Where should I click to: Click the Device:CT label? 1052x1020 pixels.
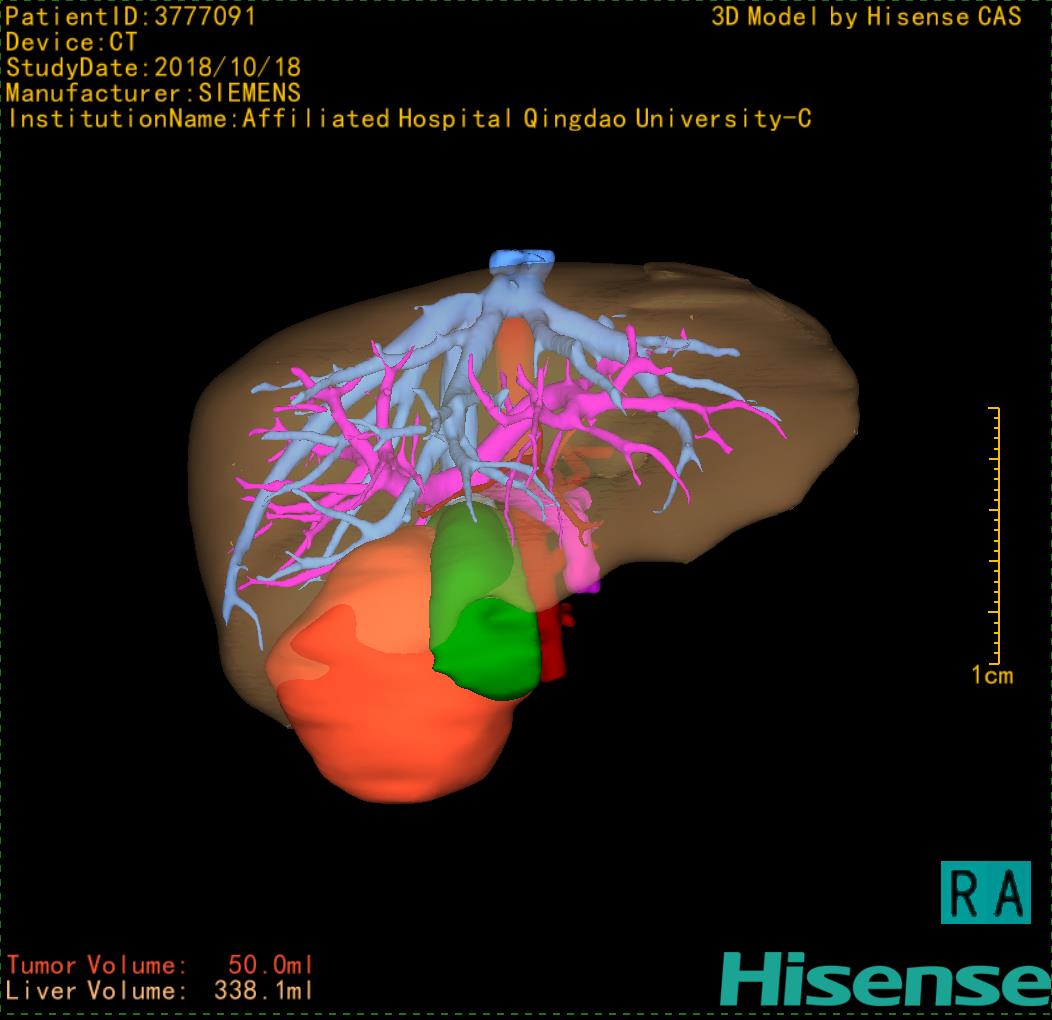(x=71, y=42)
